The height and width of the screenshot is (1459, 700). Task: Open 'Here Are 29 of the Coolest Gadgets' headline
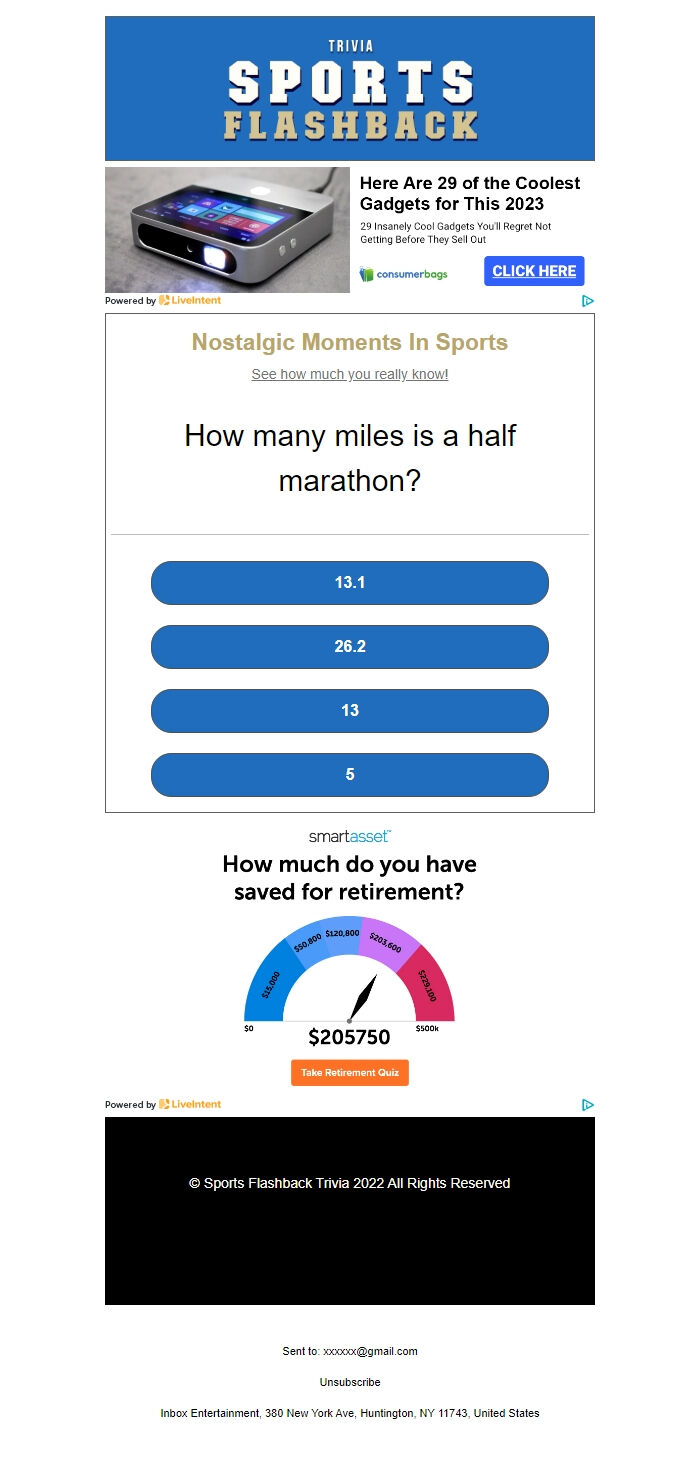pos(470,194)
